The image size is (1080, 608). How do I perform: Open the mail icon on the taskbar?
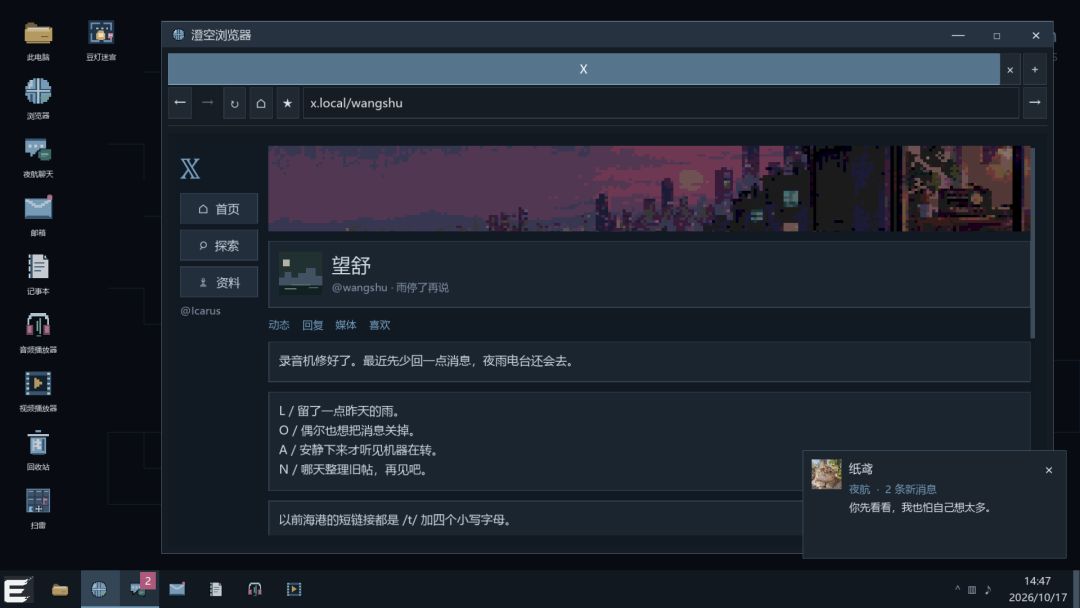coord(177,589)
